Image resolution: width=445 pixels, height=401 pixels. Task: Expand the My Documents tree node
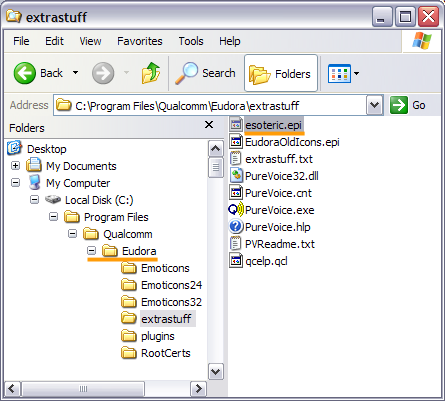(15, 165)
